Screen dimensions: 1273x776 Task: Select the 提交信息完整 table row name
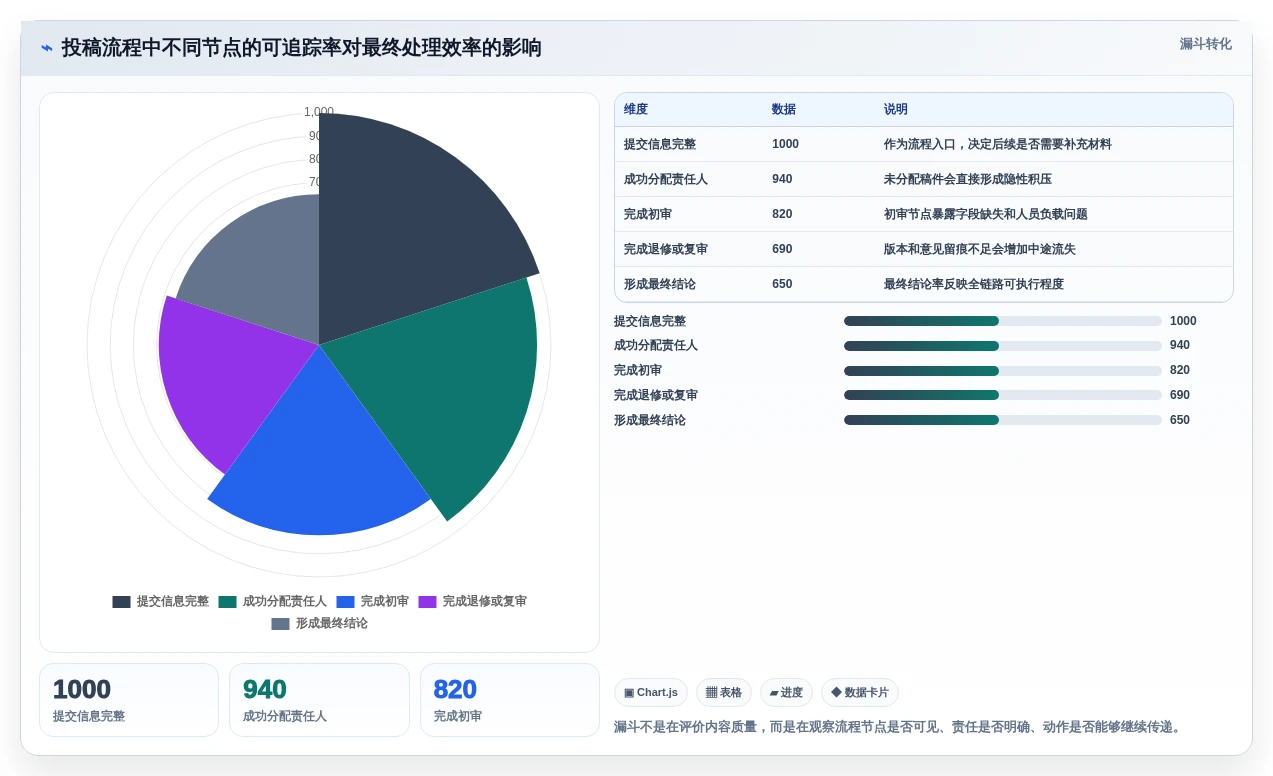pyautogui.click(x=660, y=144)
